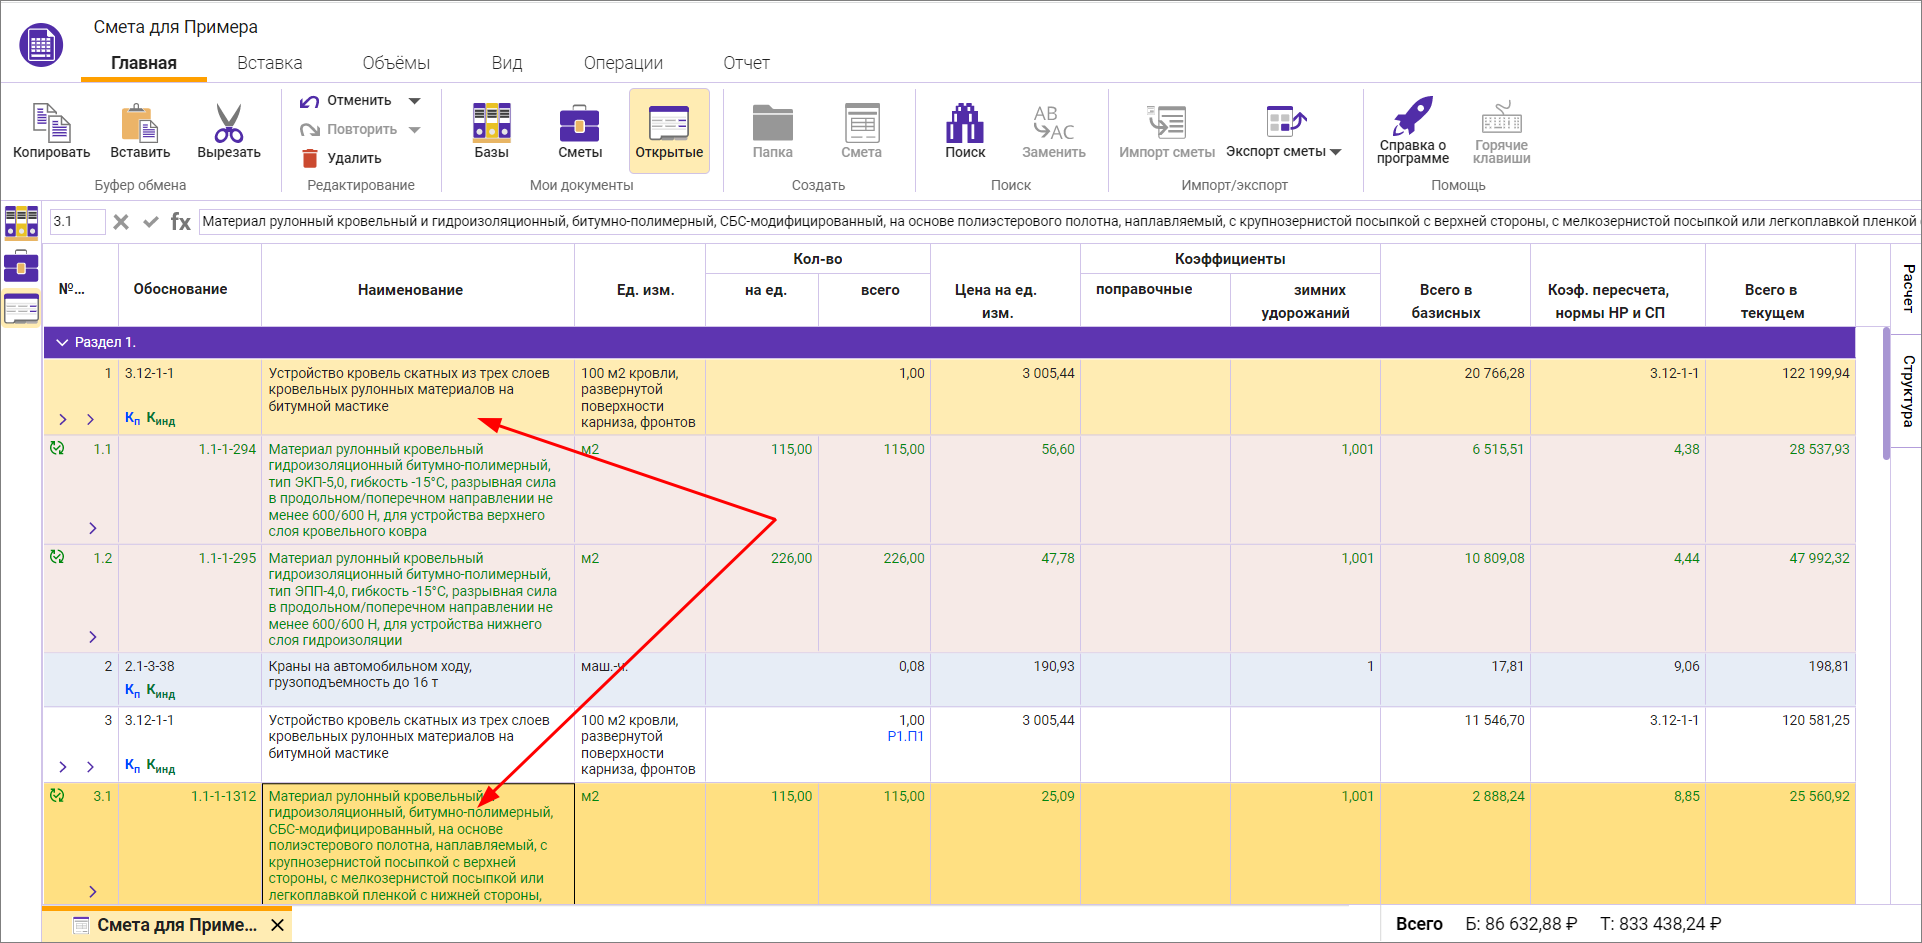Cancel formula edit with the X icon
The height and width of the screenshot is (943, 1922).
(x=121, y=222)
